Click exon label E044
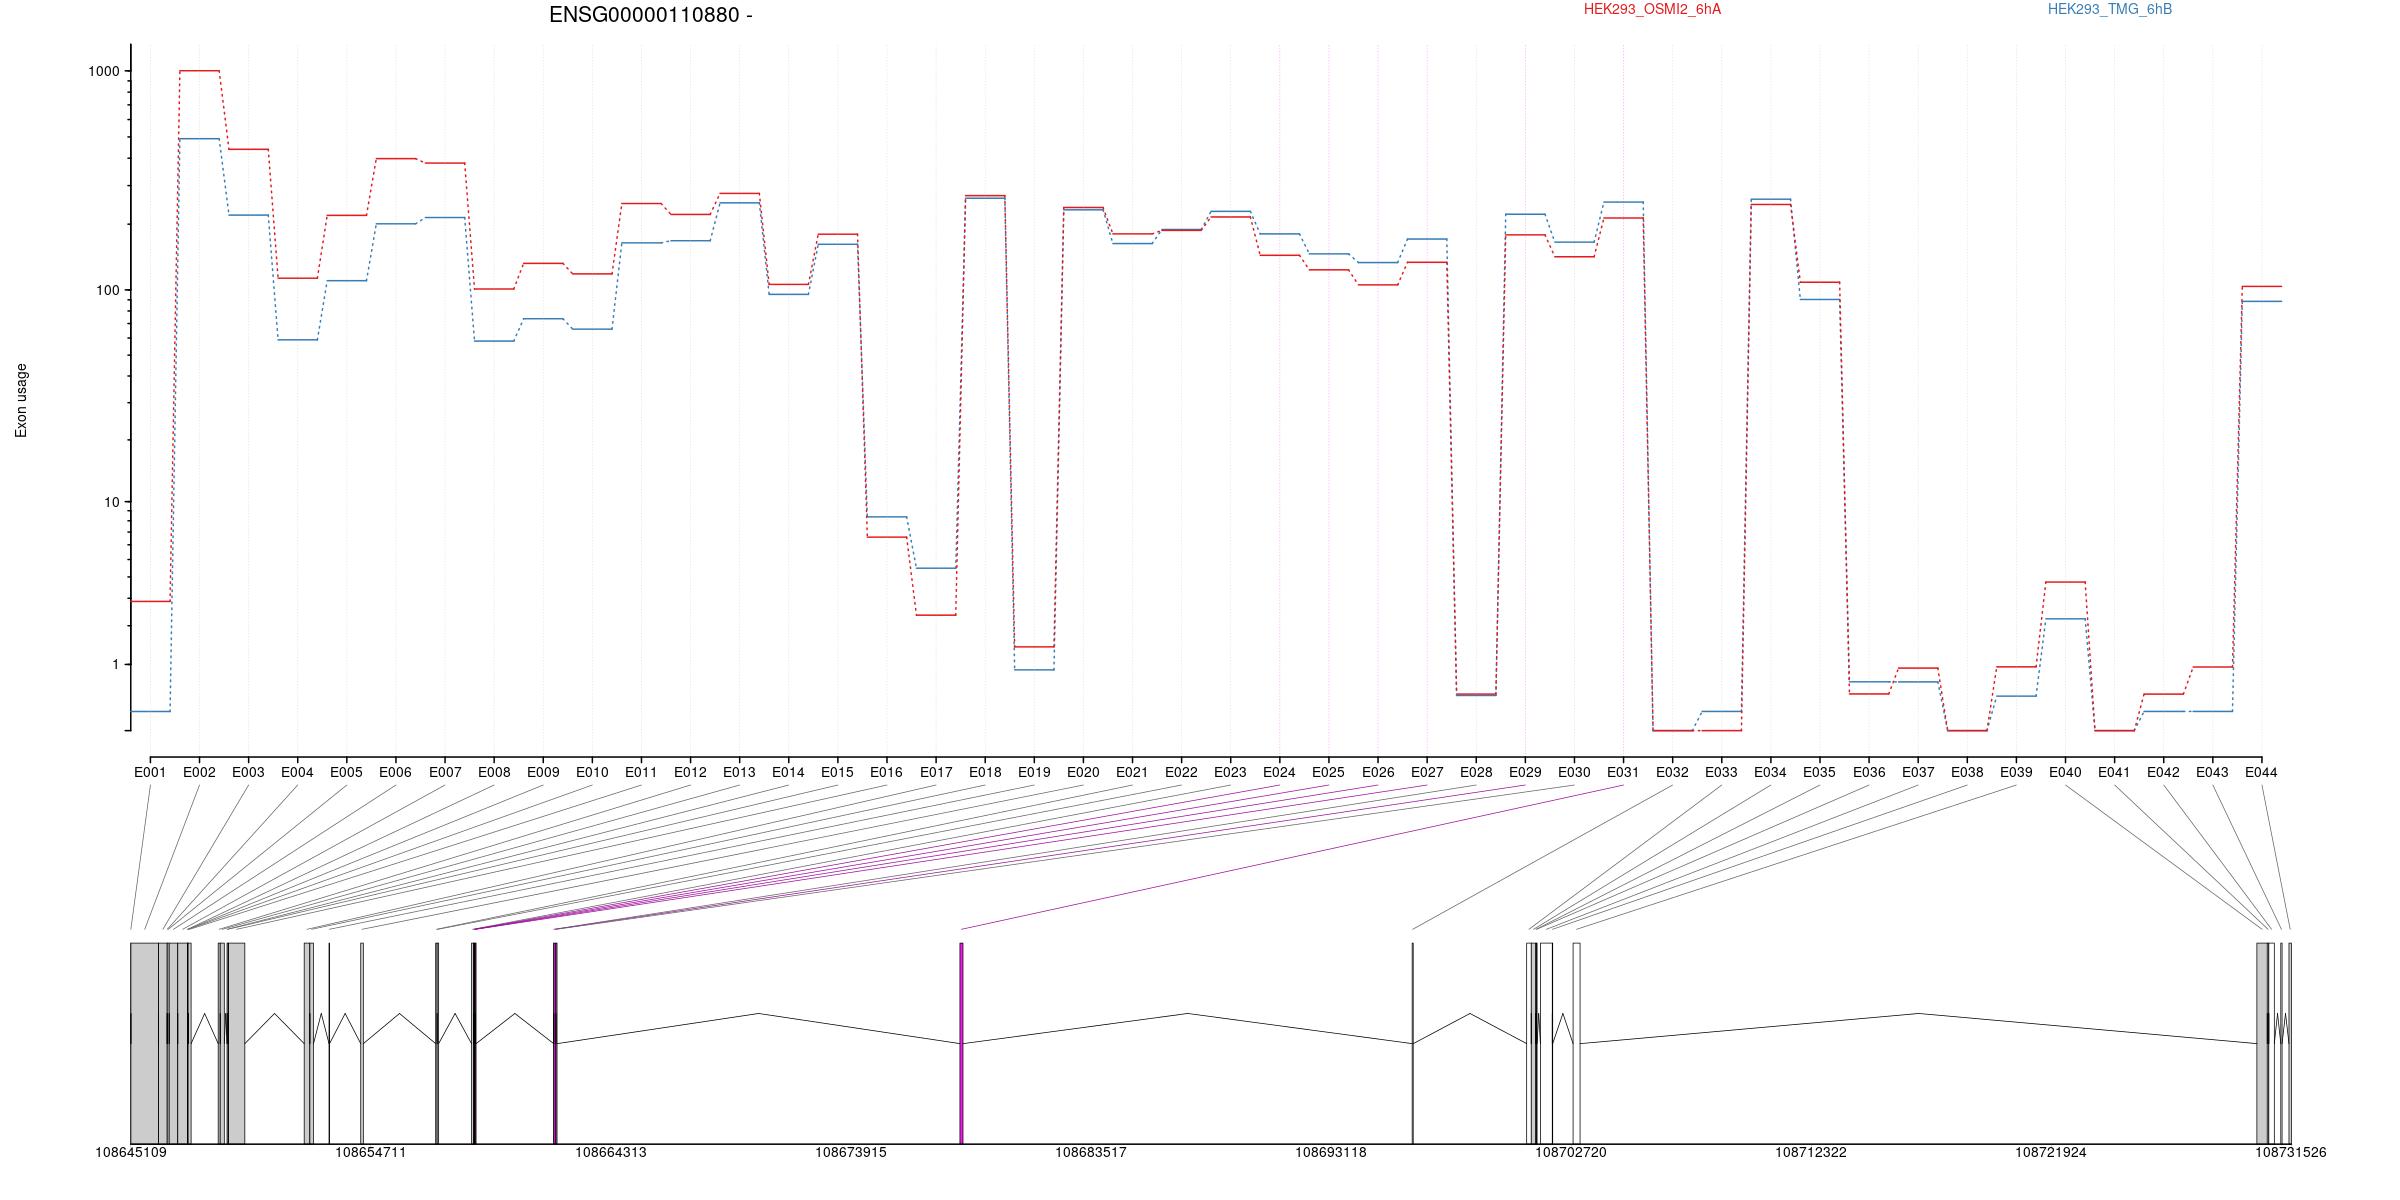The height and width of the screenshot is (1200, 2400). 2261,772
